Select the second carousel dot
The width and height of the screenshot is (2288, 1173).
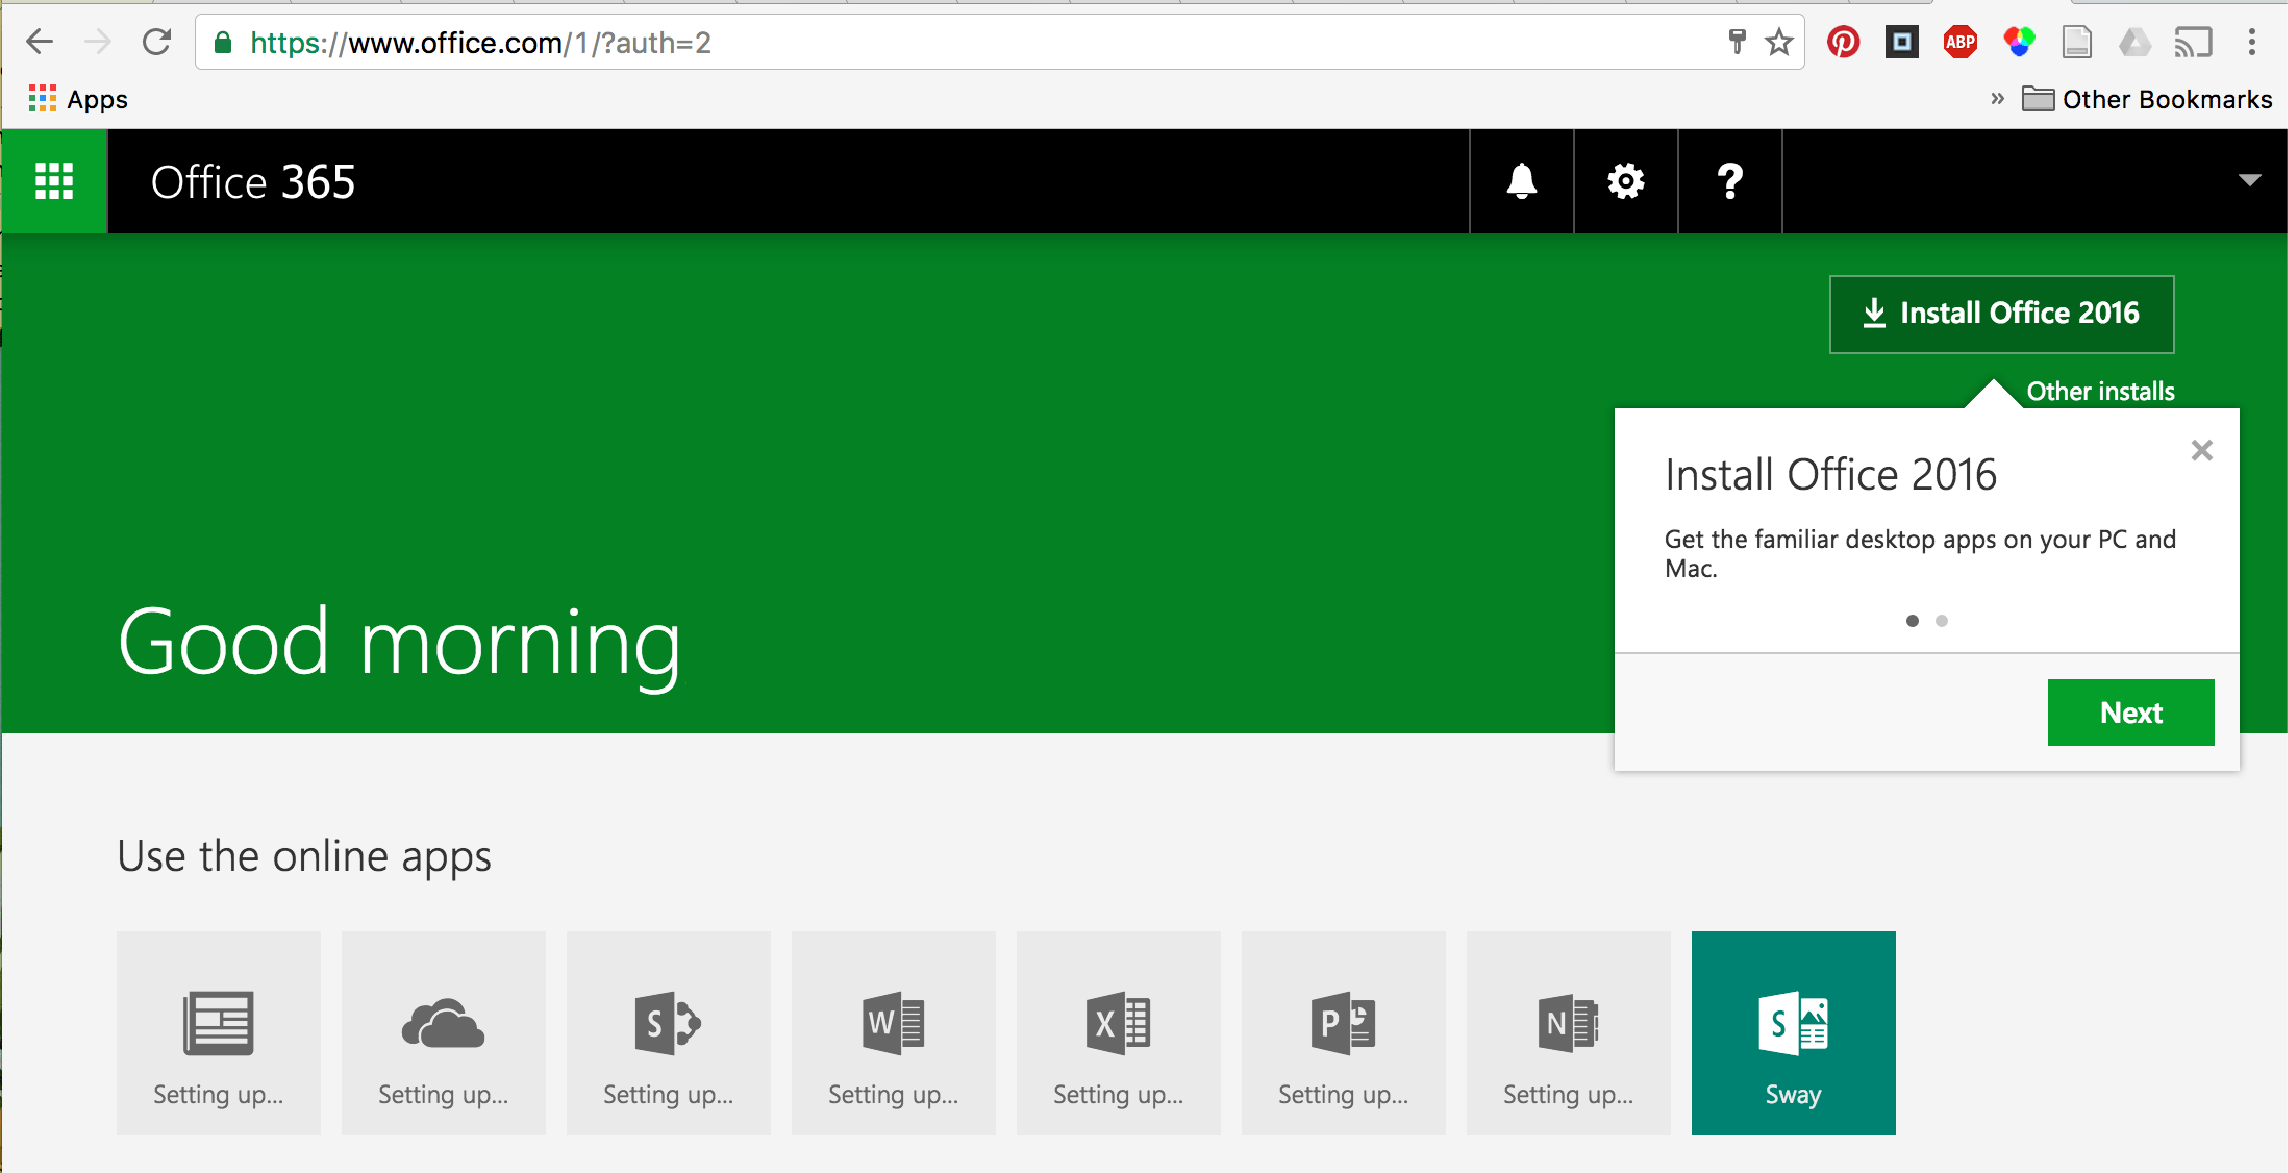pyautogui.click(x=1941, y=620)
